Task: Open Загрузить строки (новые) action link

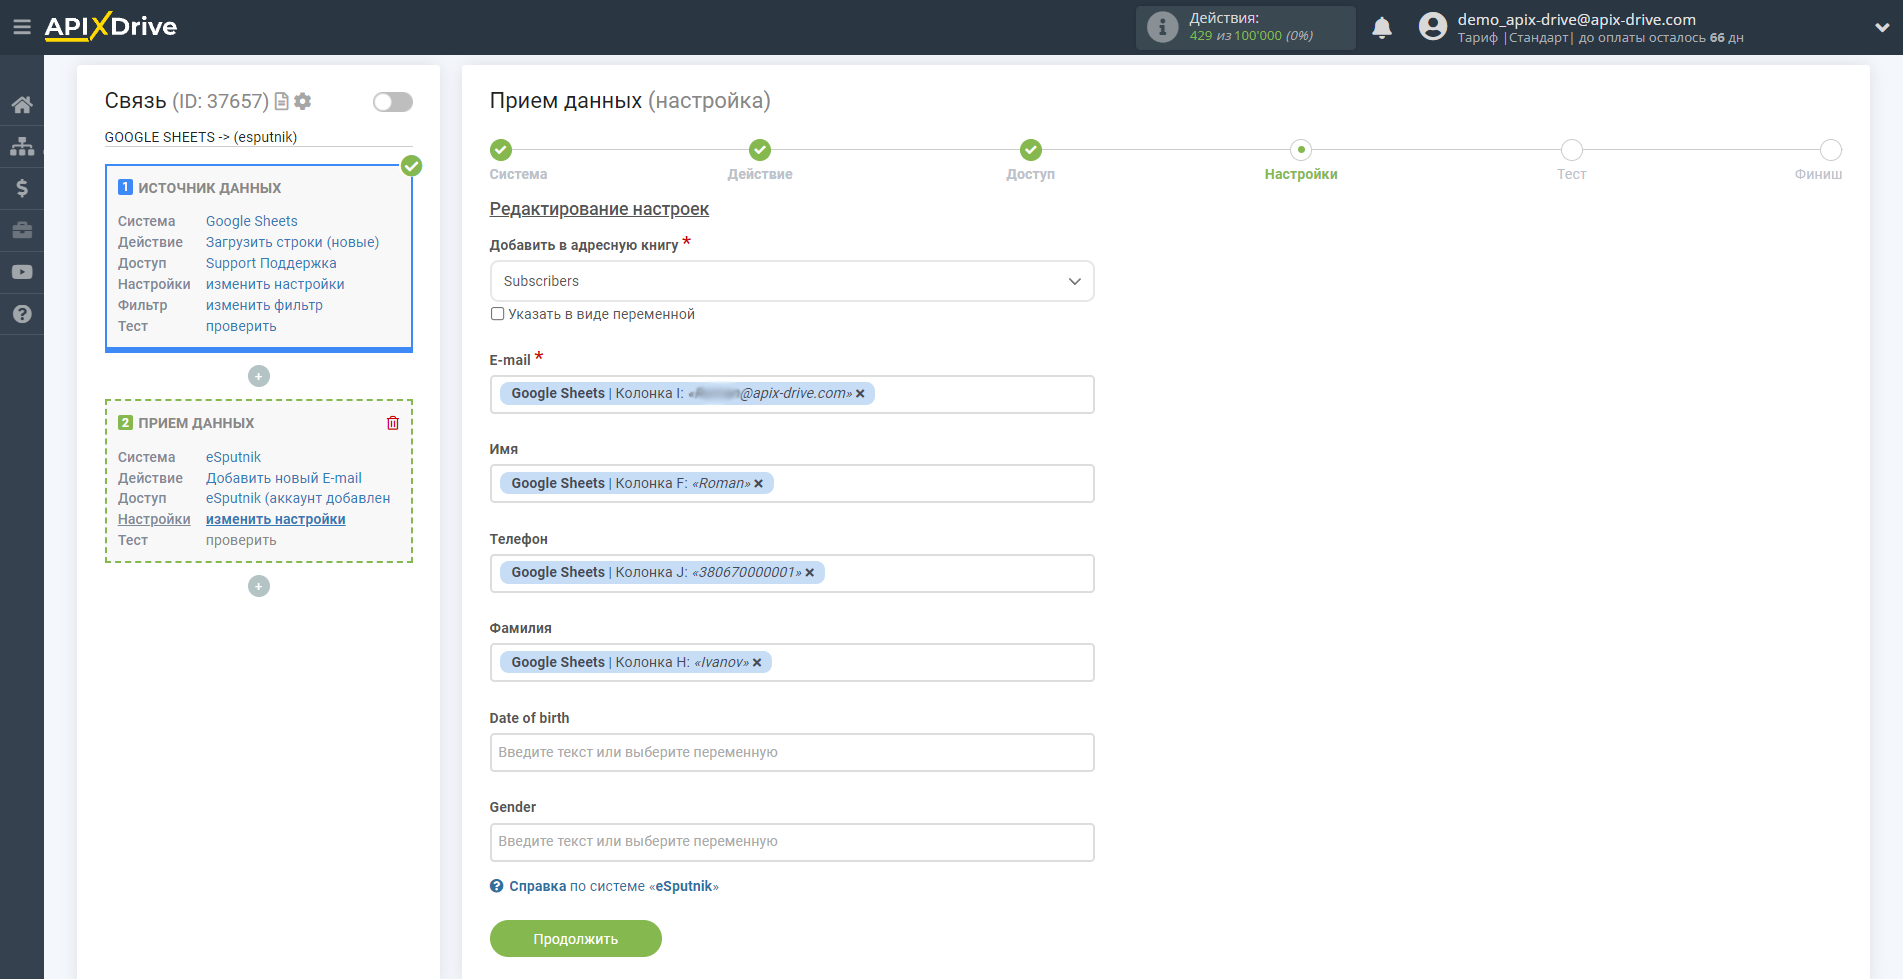Action: tap(293, 242)
